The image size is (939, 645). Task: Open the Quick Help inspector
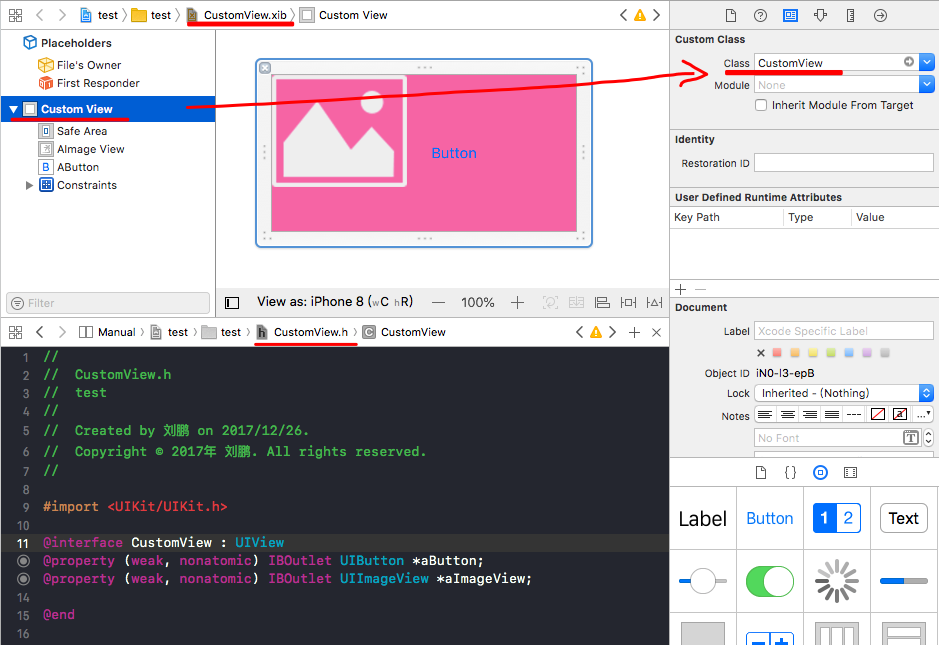coord(761,16)
